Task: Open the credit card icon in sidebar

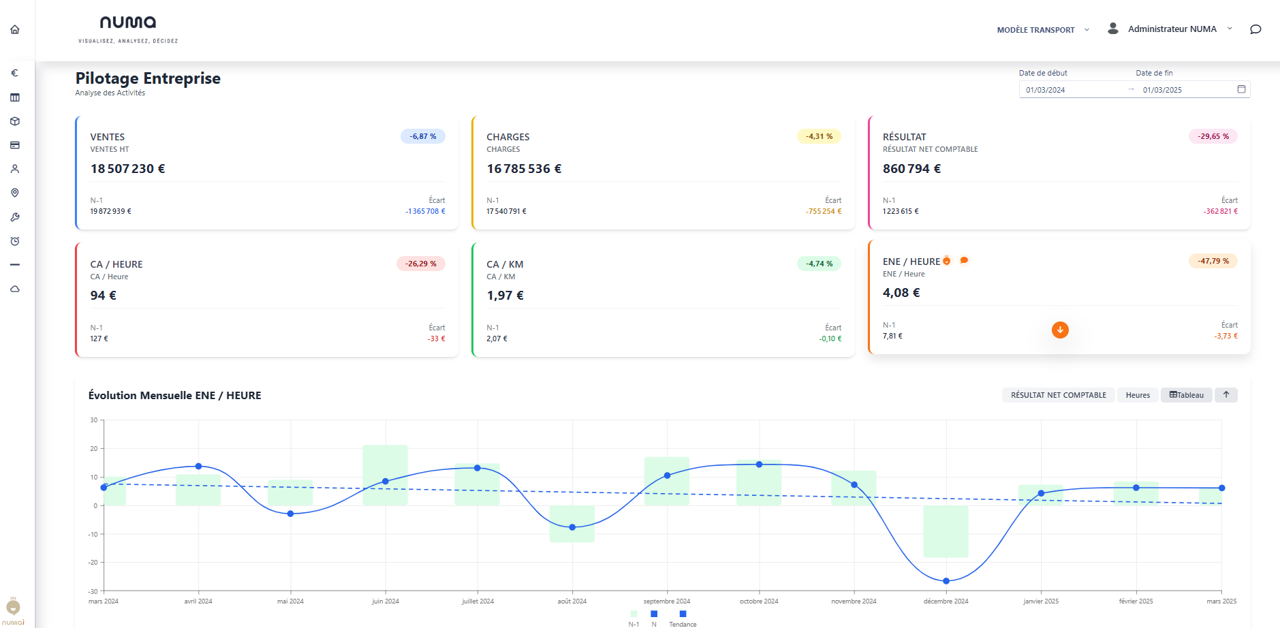Action: pyautogui.click(x=15, y=145)
